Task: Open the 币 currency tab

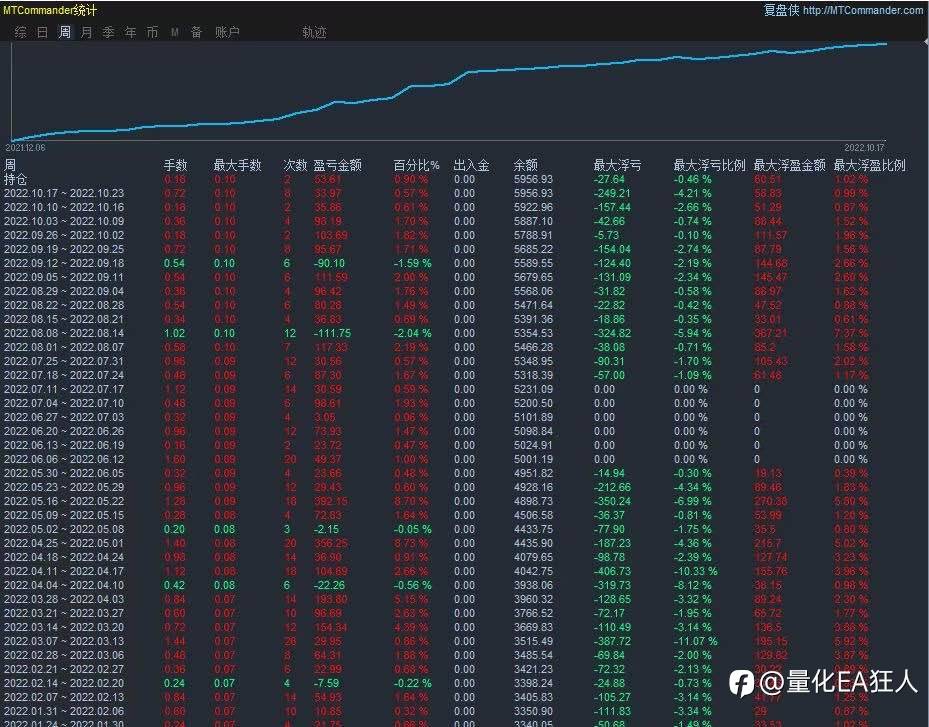Action: pos(152,32)
